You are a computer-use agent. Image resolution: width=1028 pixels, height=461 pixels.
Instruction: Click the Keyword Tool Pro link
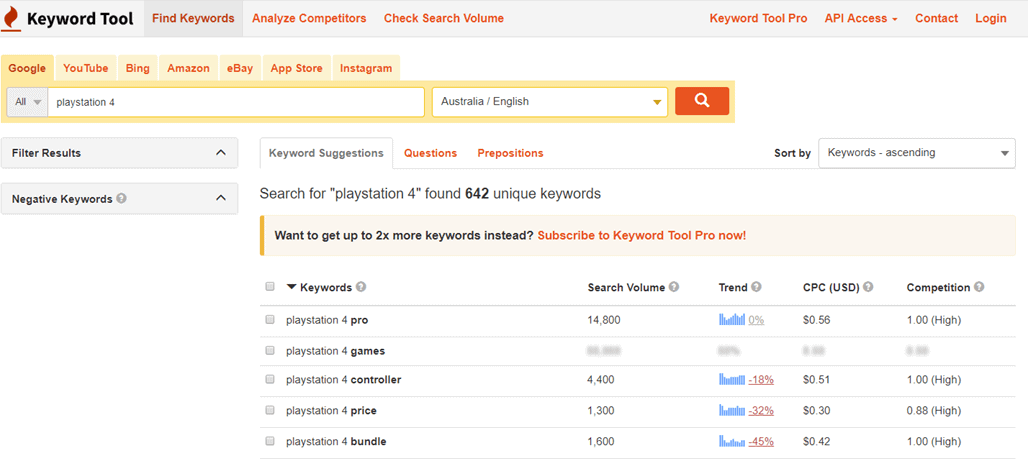(759, 18)
